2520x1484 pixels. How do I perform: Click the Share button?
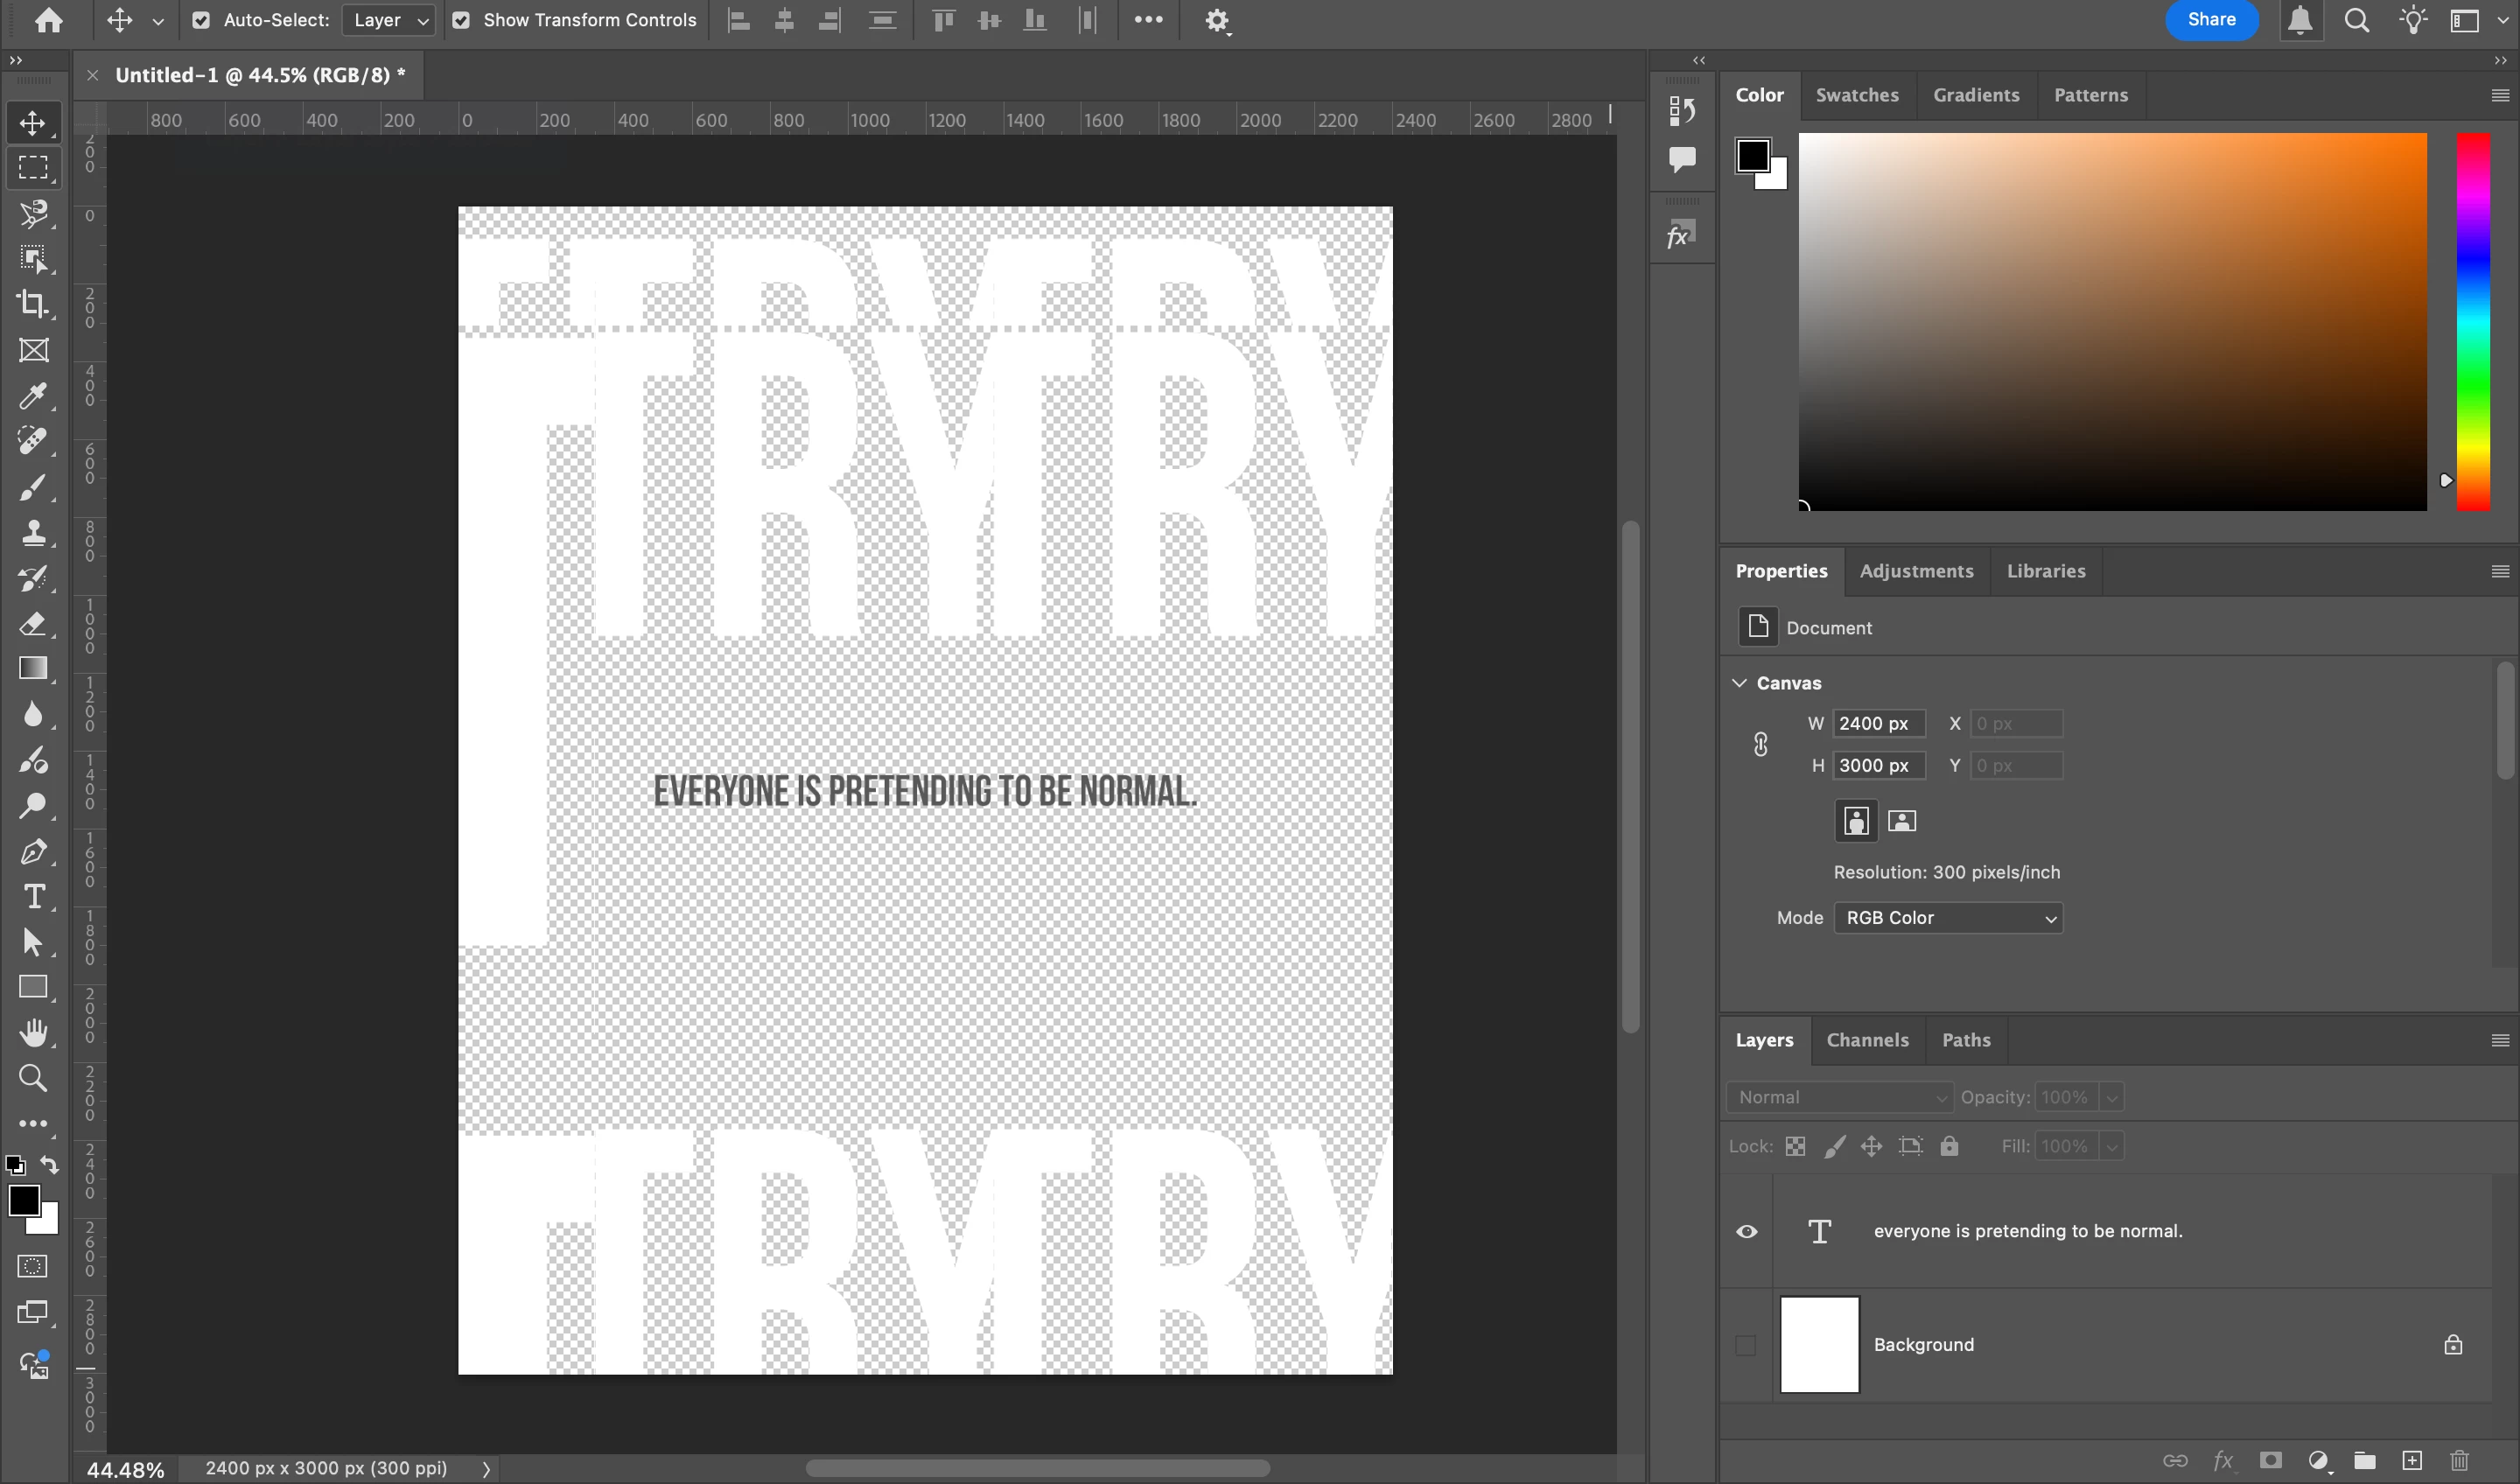click(2211, 20)
